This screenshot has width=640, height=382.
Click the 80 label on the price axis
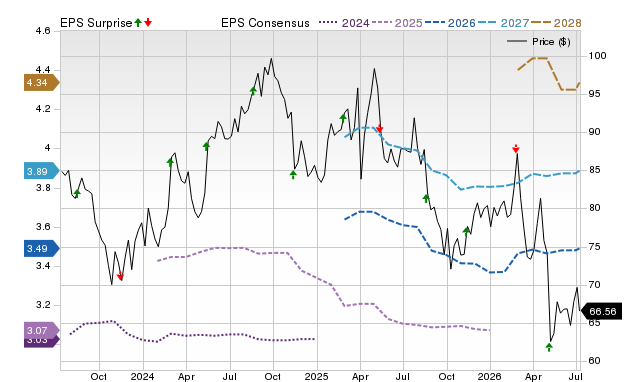(x=594, y=208)
